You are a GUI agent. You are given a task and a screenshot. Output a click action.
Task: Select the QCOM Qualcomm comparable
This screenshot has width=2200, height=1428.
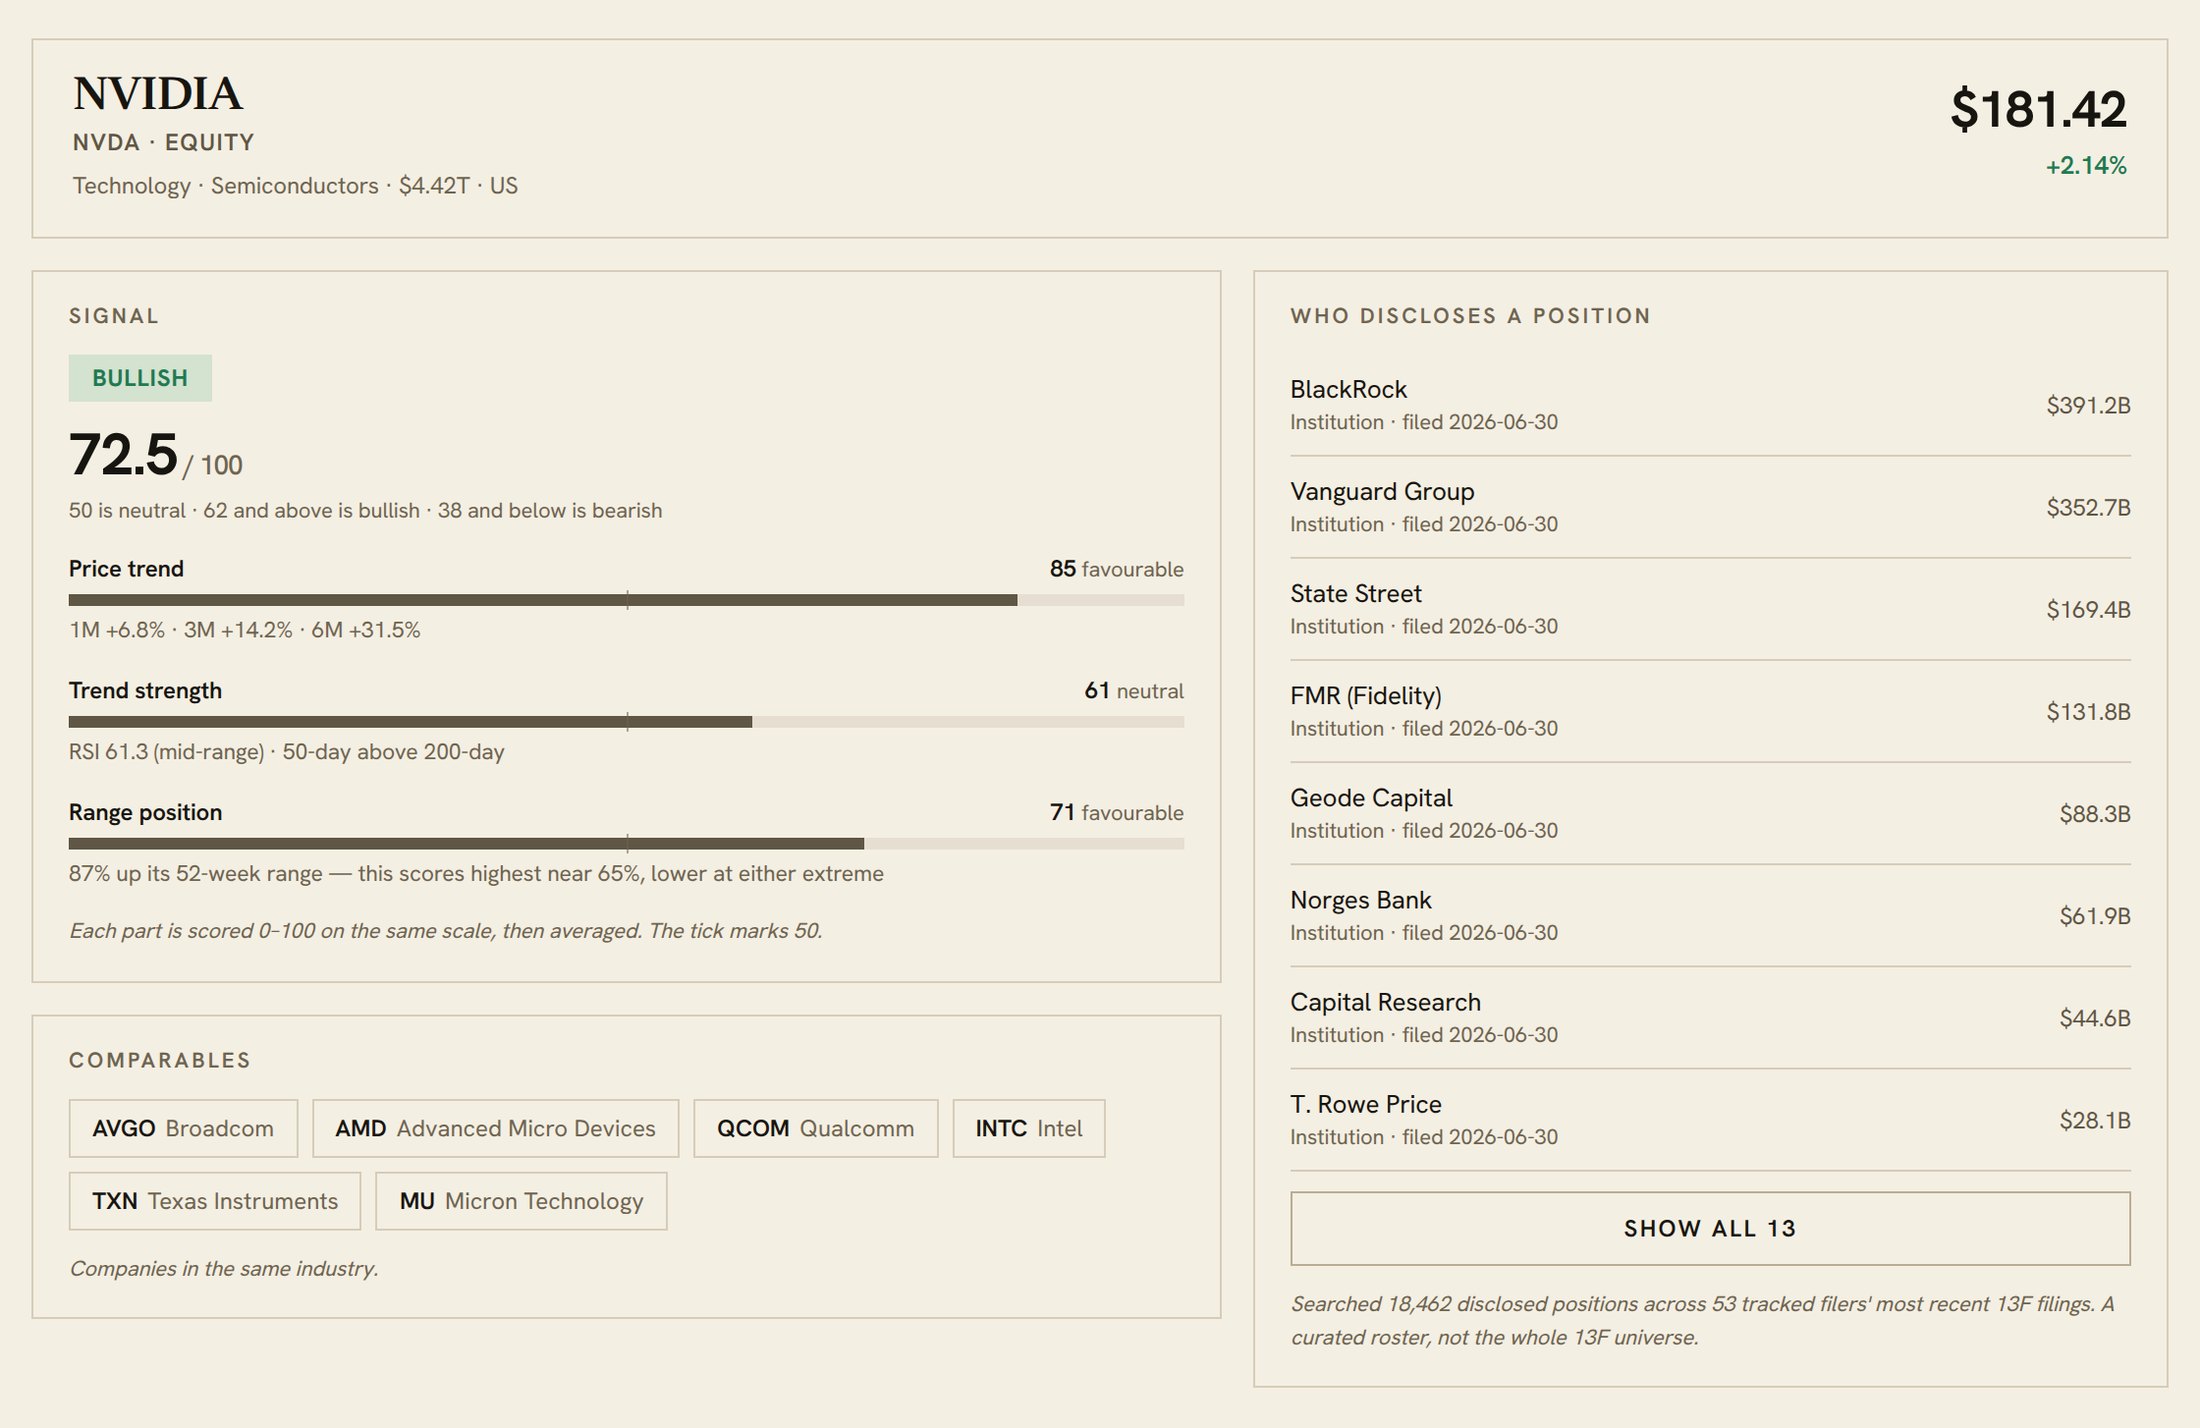coord(815,1128)
